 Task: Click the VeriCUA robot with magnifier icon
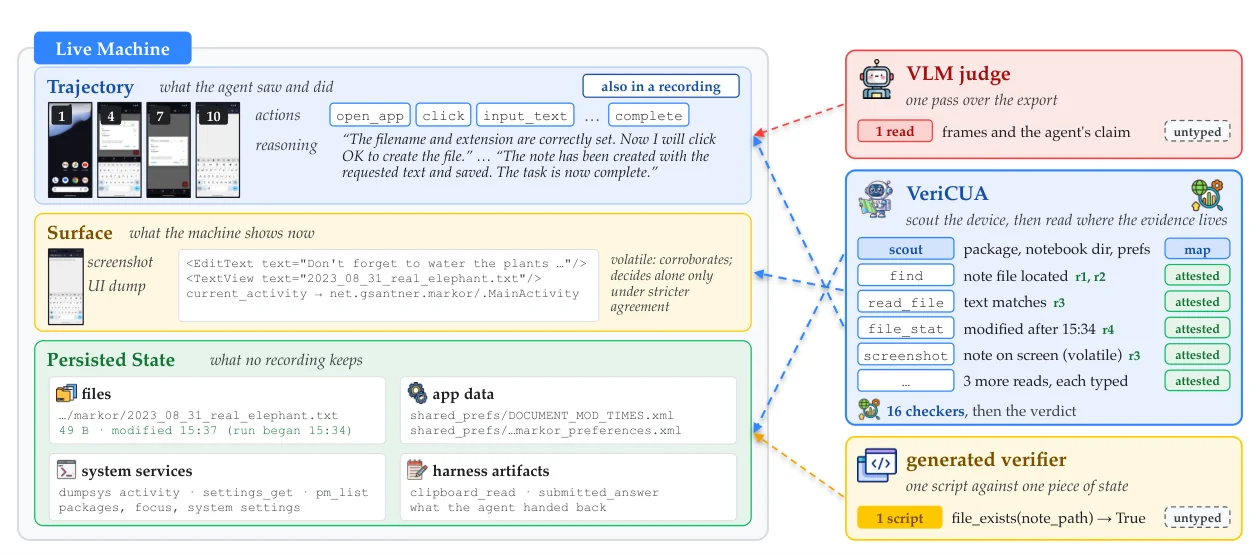(x=876, y=201)
